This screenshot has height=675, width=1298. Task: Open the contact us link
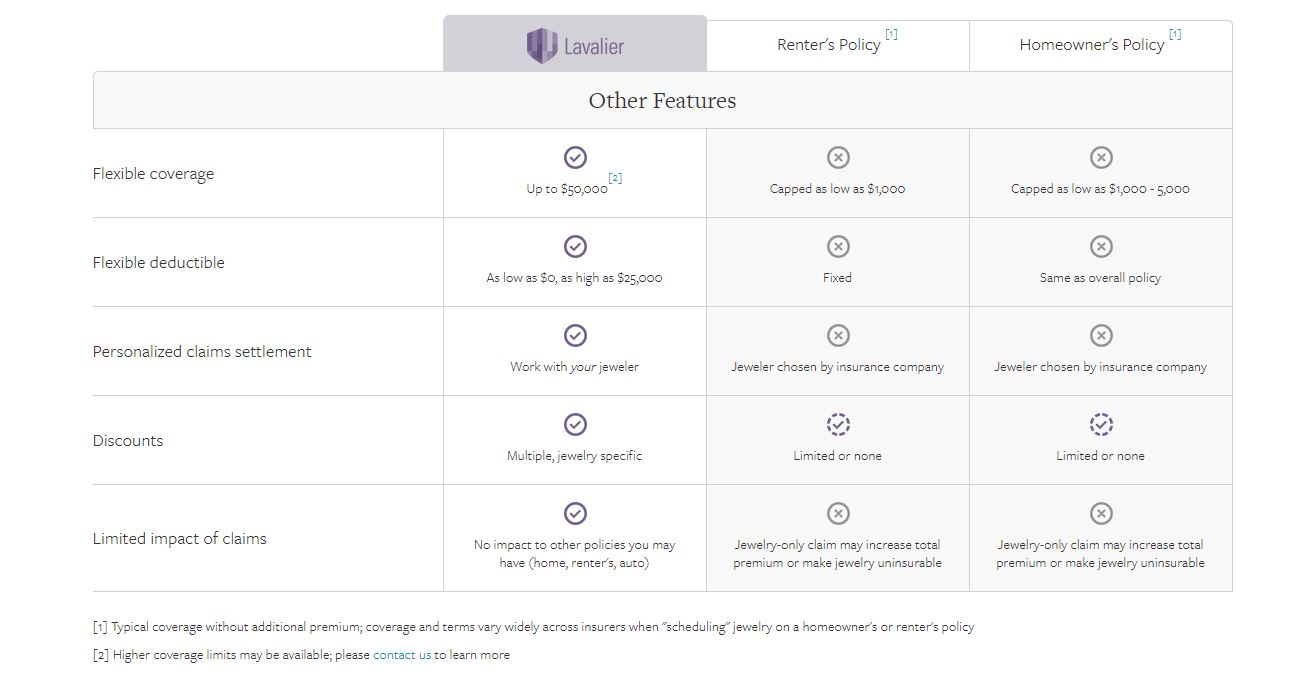pyautogui.click(x=402, y=655)
